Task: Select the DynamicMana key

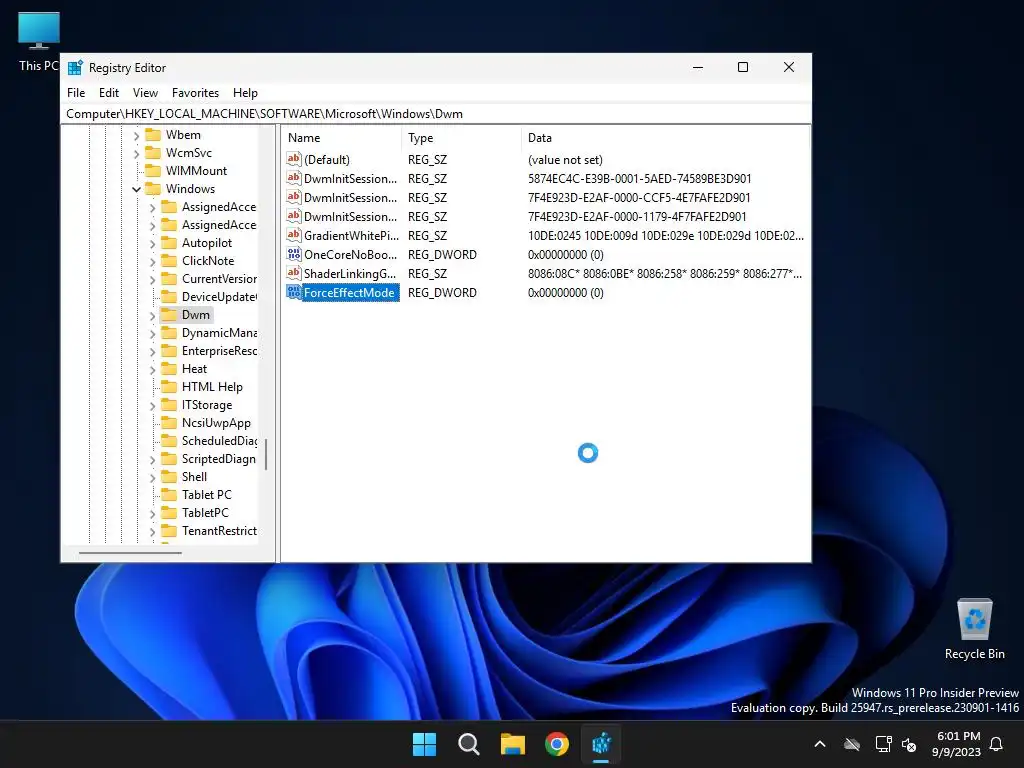Action: click(x=219, y=333)
